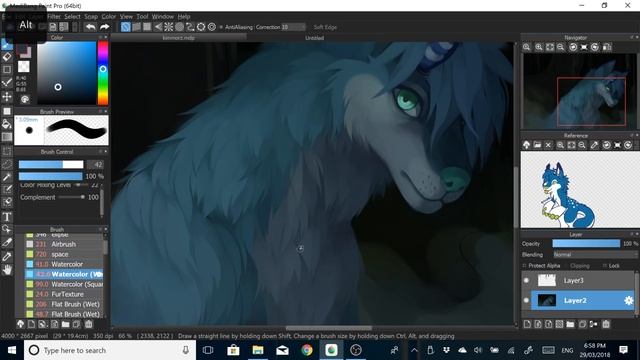This screenshot has width=640, height=360.
Task: Open the Filter menu
Action: click(x=53, y=16)
